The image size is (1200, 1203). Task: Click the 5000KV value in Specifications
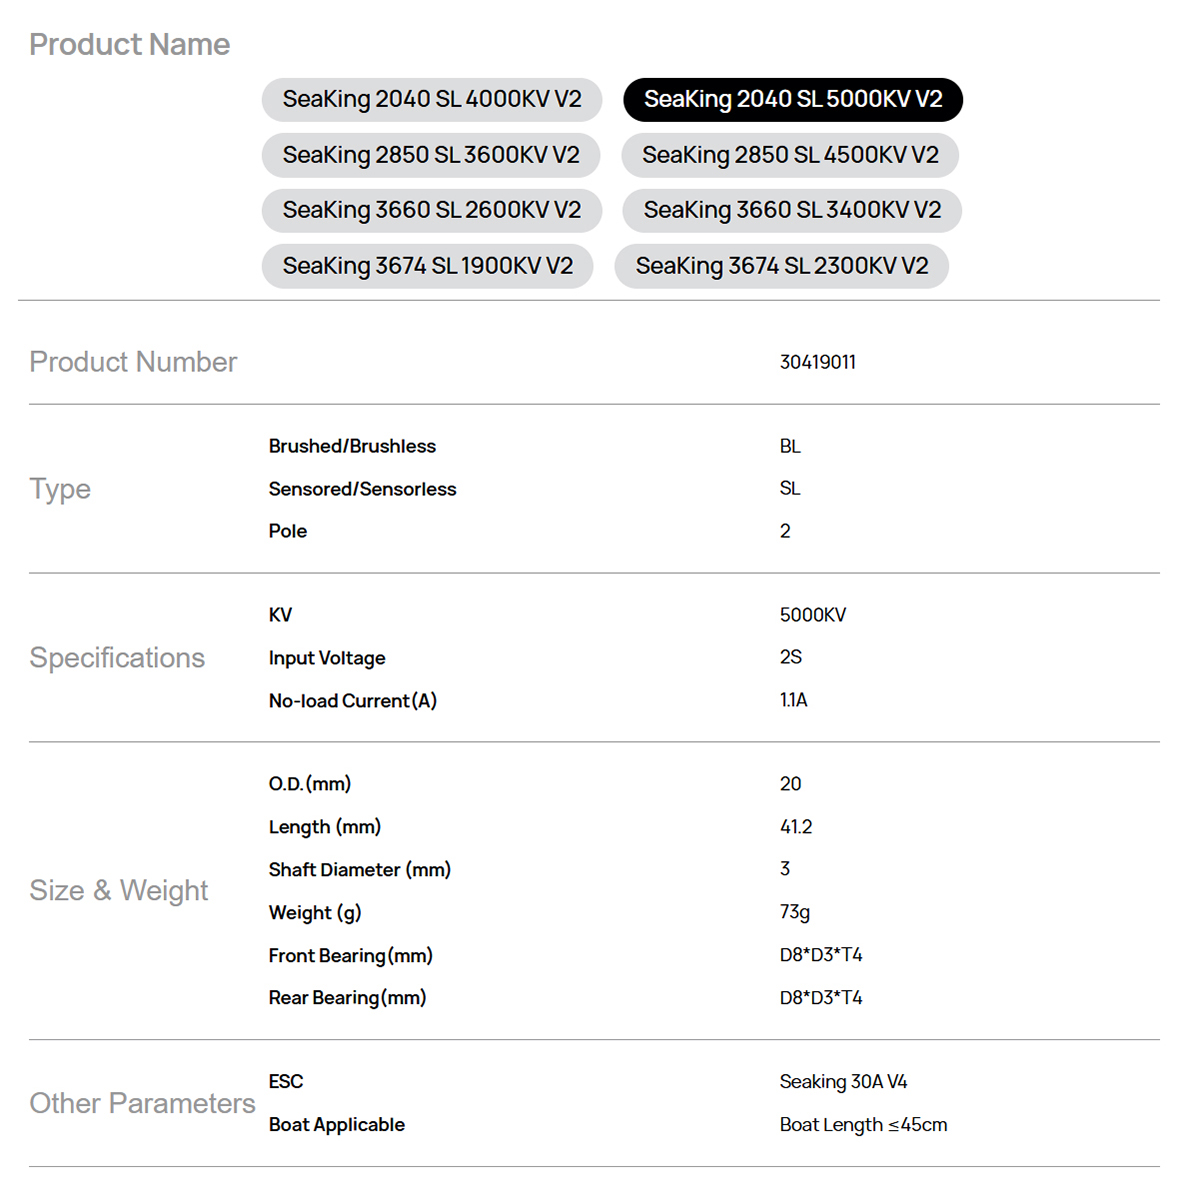[x=812, y=615]
